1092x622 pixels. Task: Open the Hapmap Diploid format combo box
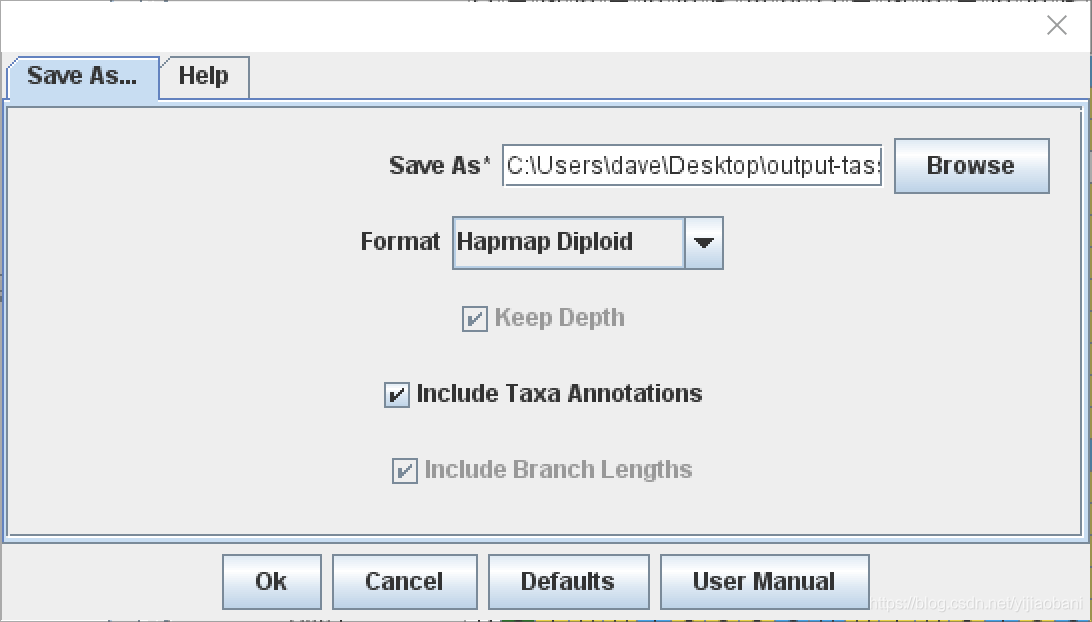(568, 243)
